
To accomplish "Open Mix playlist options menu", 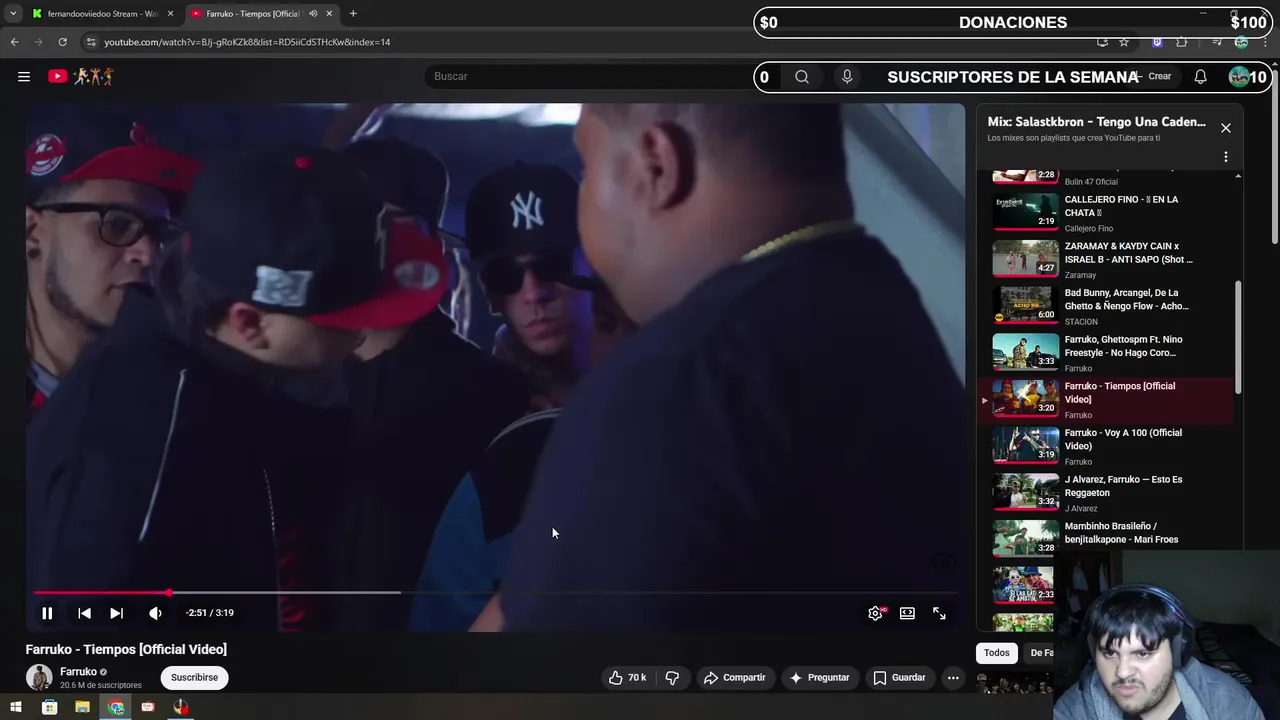I will (x=1225, y=157).
